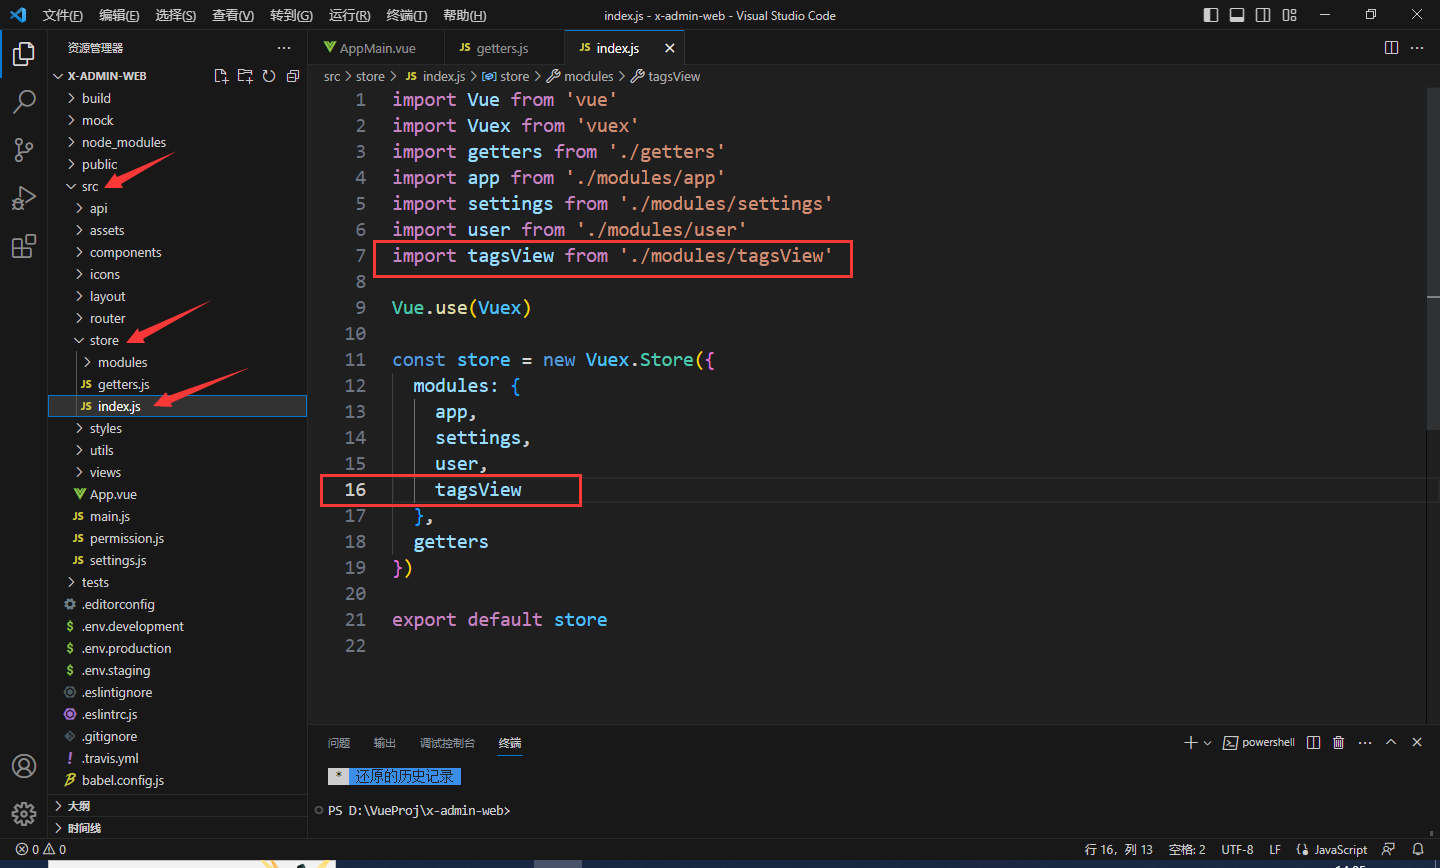The width and height of the screenshot is (1440, 868).
Task: Refresh the explorer file tree
Action: coord(269,76)
